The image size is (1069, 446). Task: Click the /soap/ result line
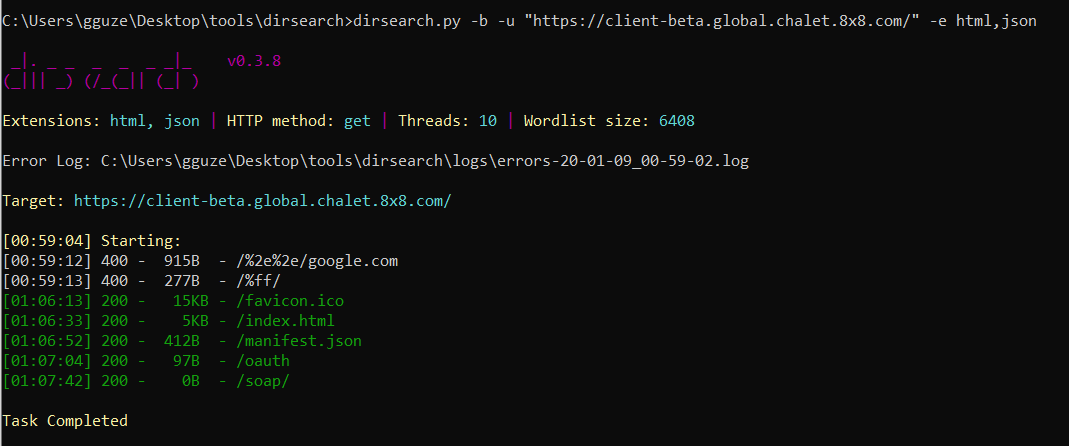146,381
